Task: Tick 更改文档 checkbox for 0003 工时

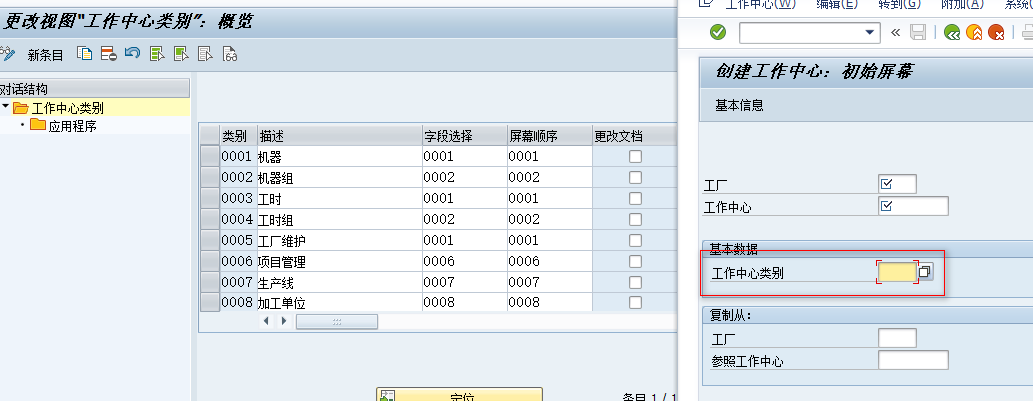Action: tap(635, 198)
